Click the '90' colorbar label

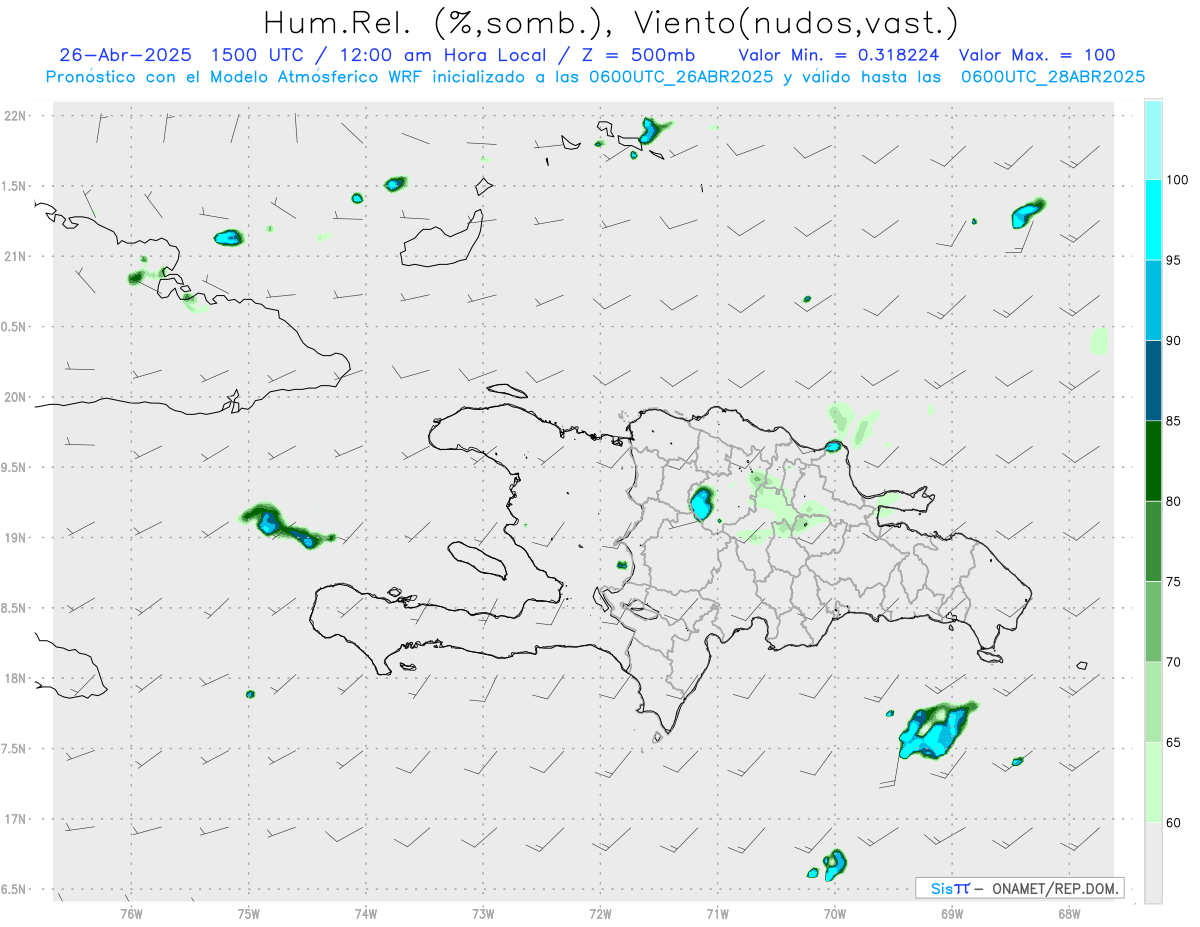click(x=1175, y=341)
